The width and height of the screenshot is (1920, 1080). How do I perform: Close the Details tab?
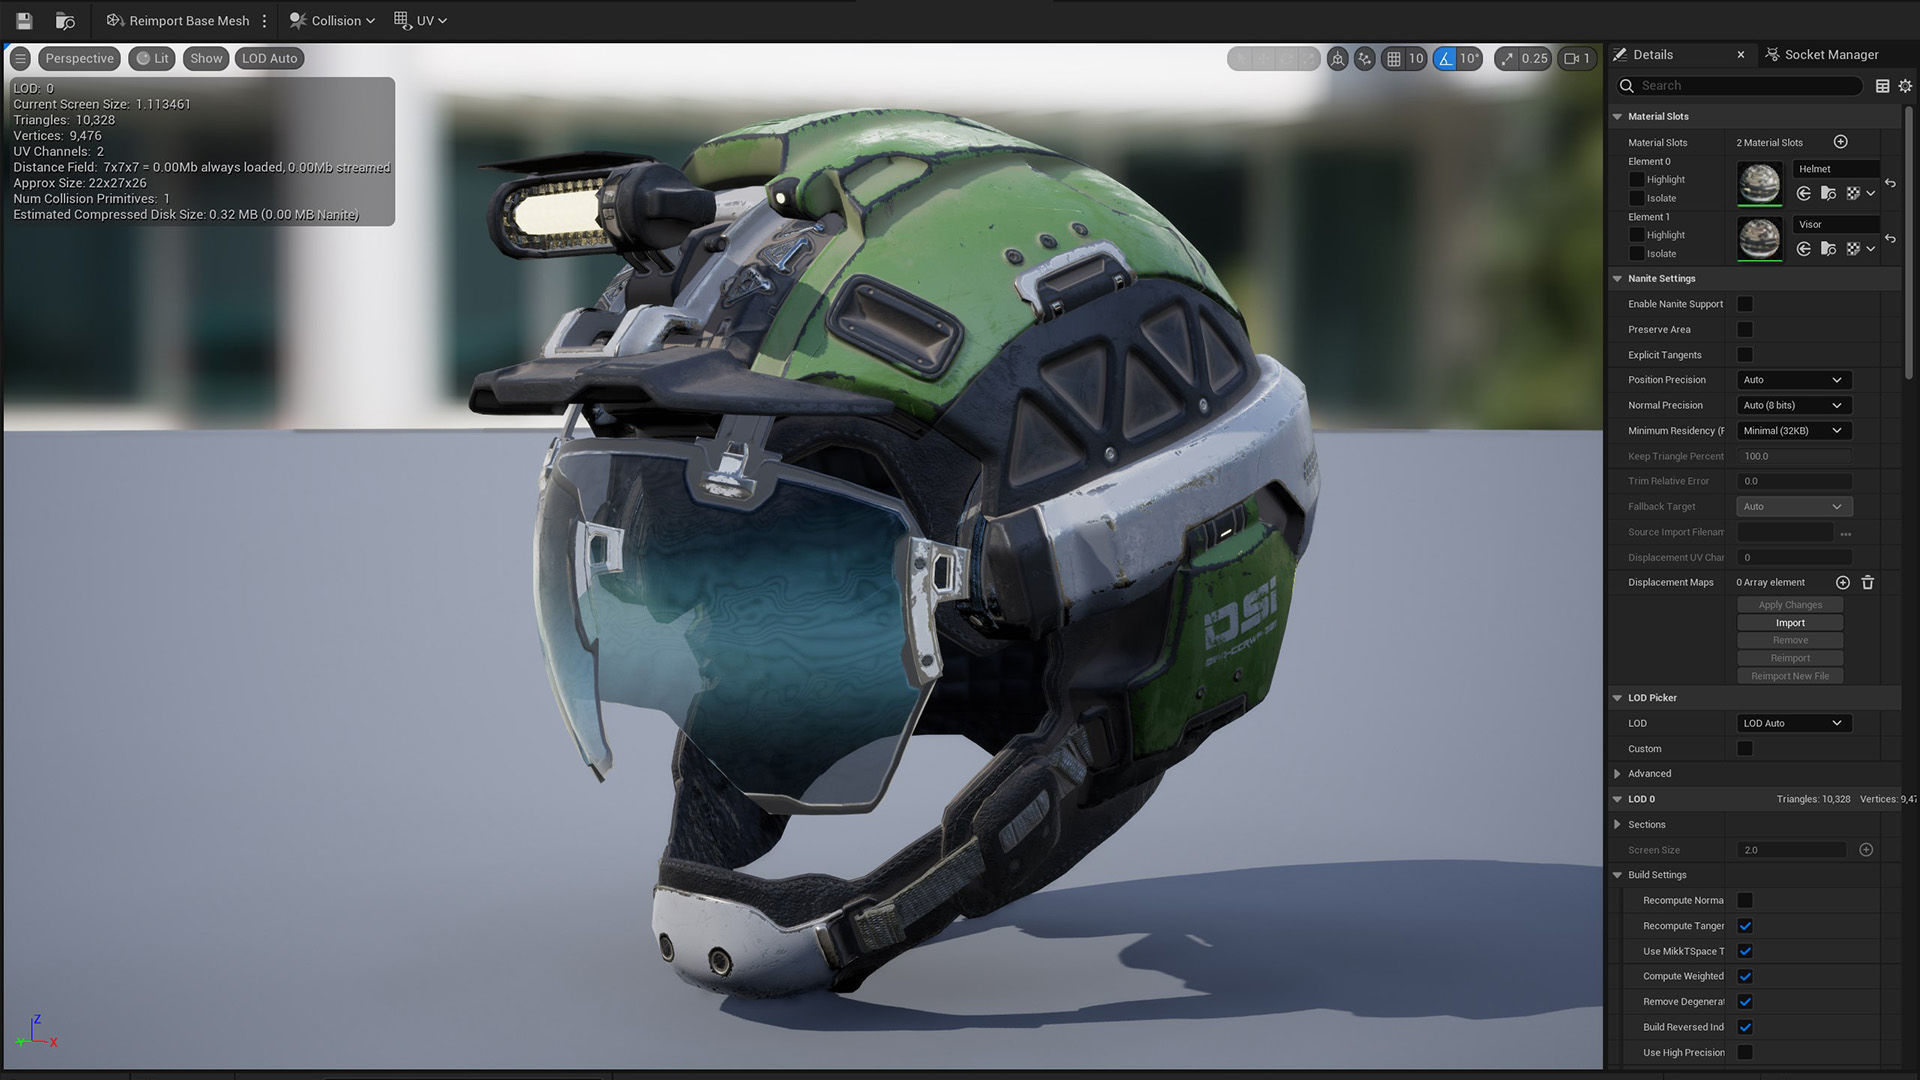coord(1741,55)
